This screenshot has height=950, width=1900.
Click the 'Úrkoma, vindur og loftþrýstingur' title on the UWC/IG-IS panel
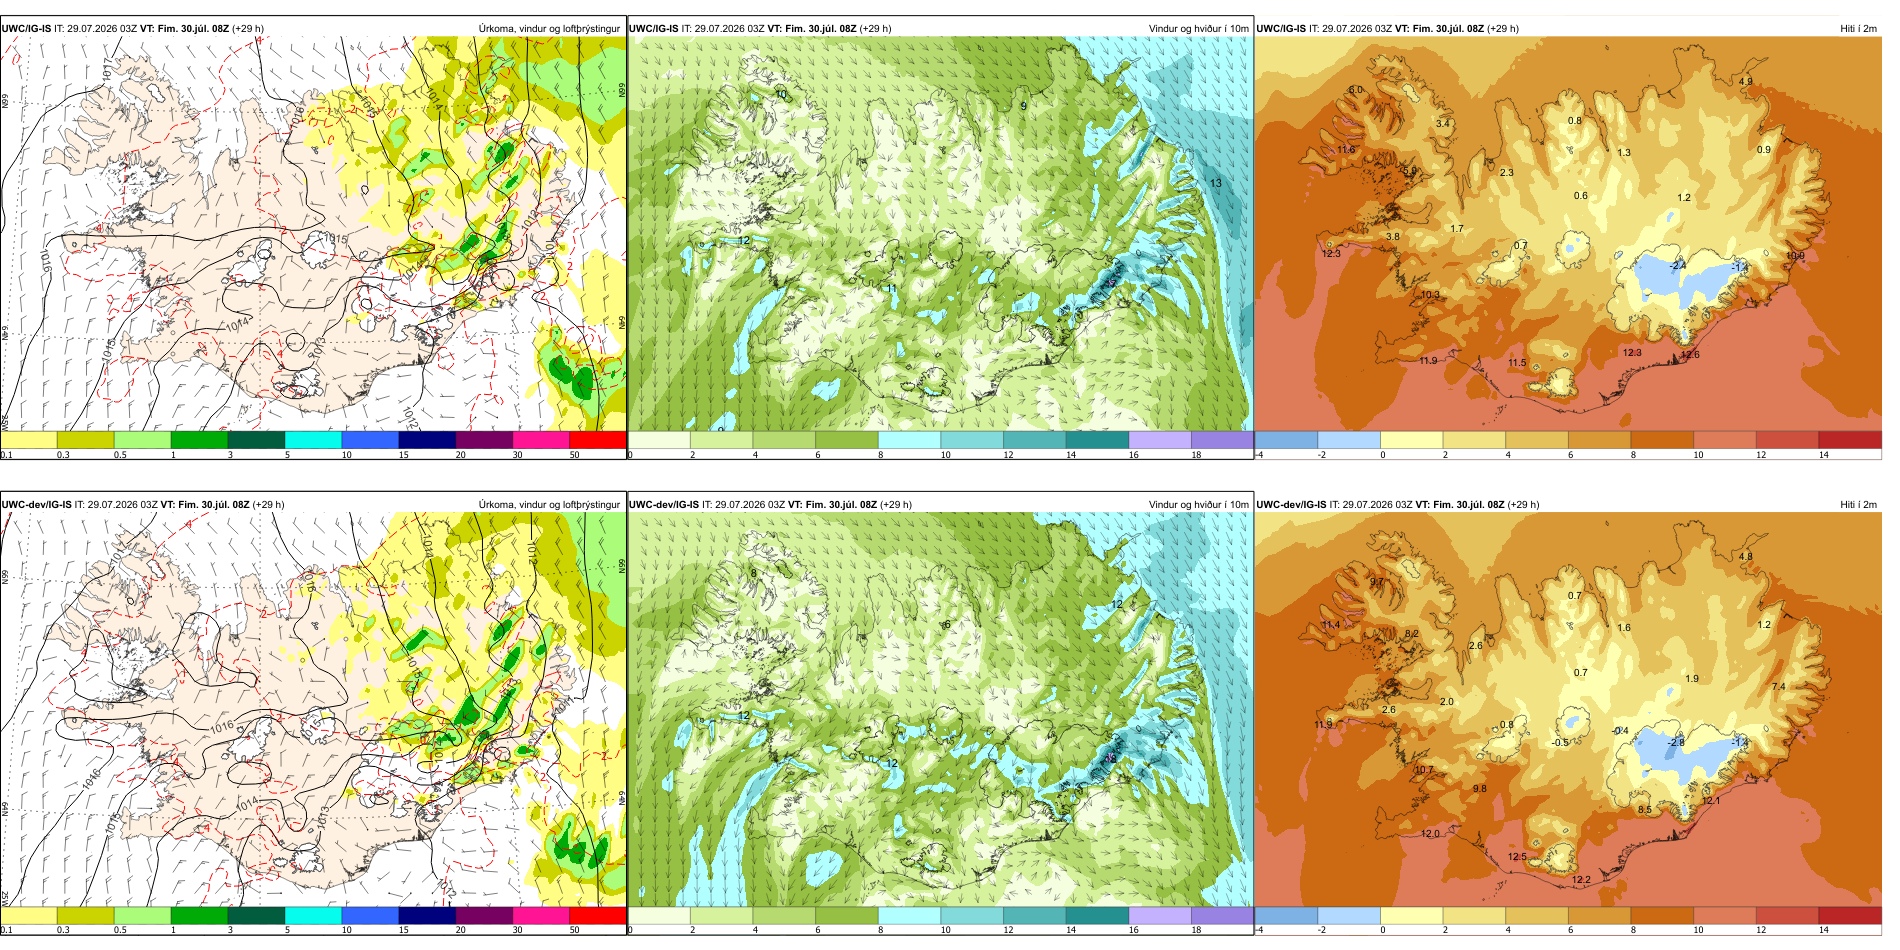click(x=549, y=29)
